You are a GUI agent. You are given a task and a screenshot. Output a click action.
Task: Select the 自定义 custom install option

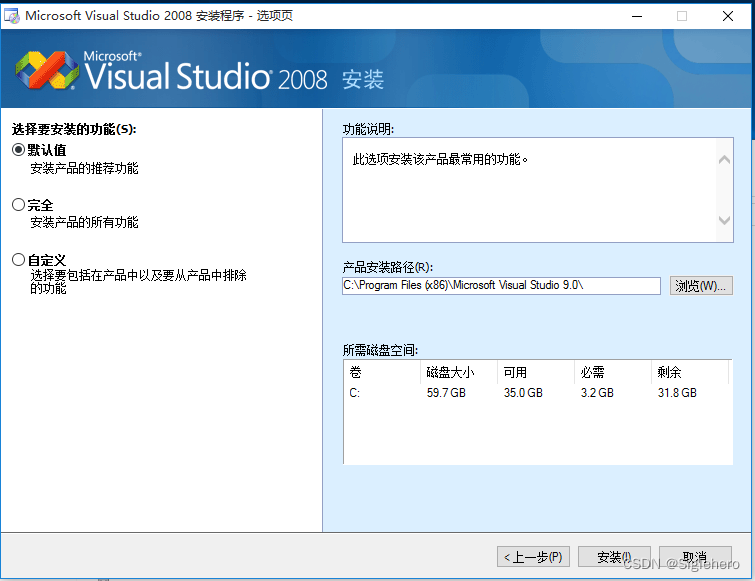click(19, 260)
